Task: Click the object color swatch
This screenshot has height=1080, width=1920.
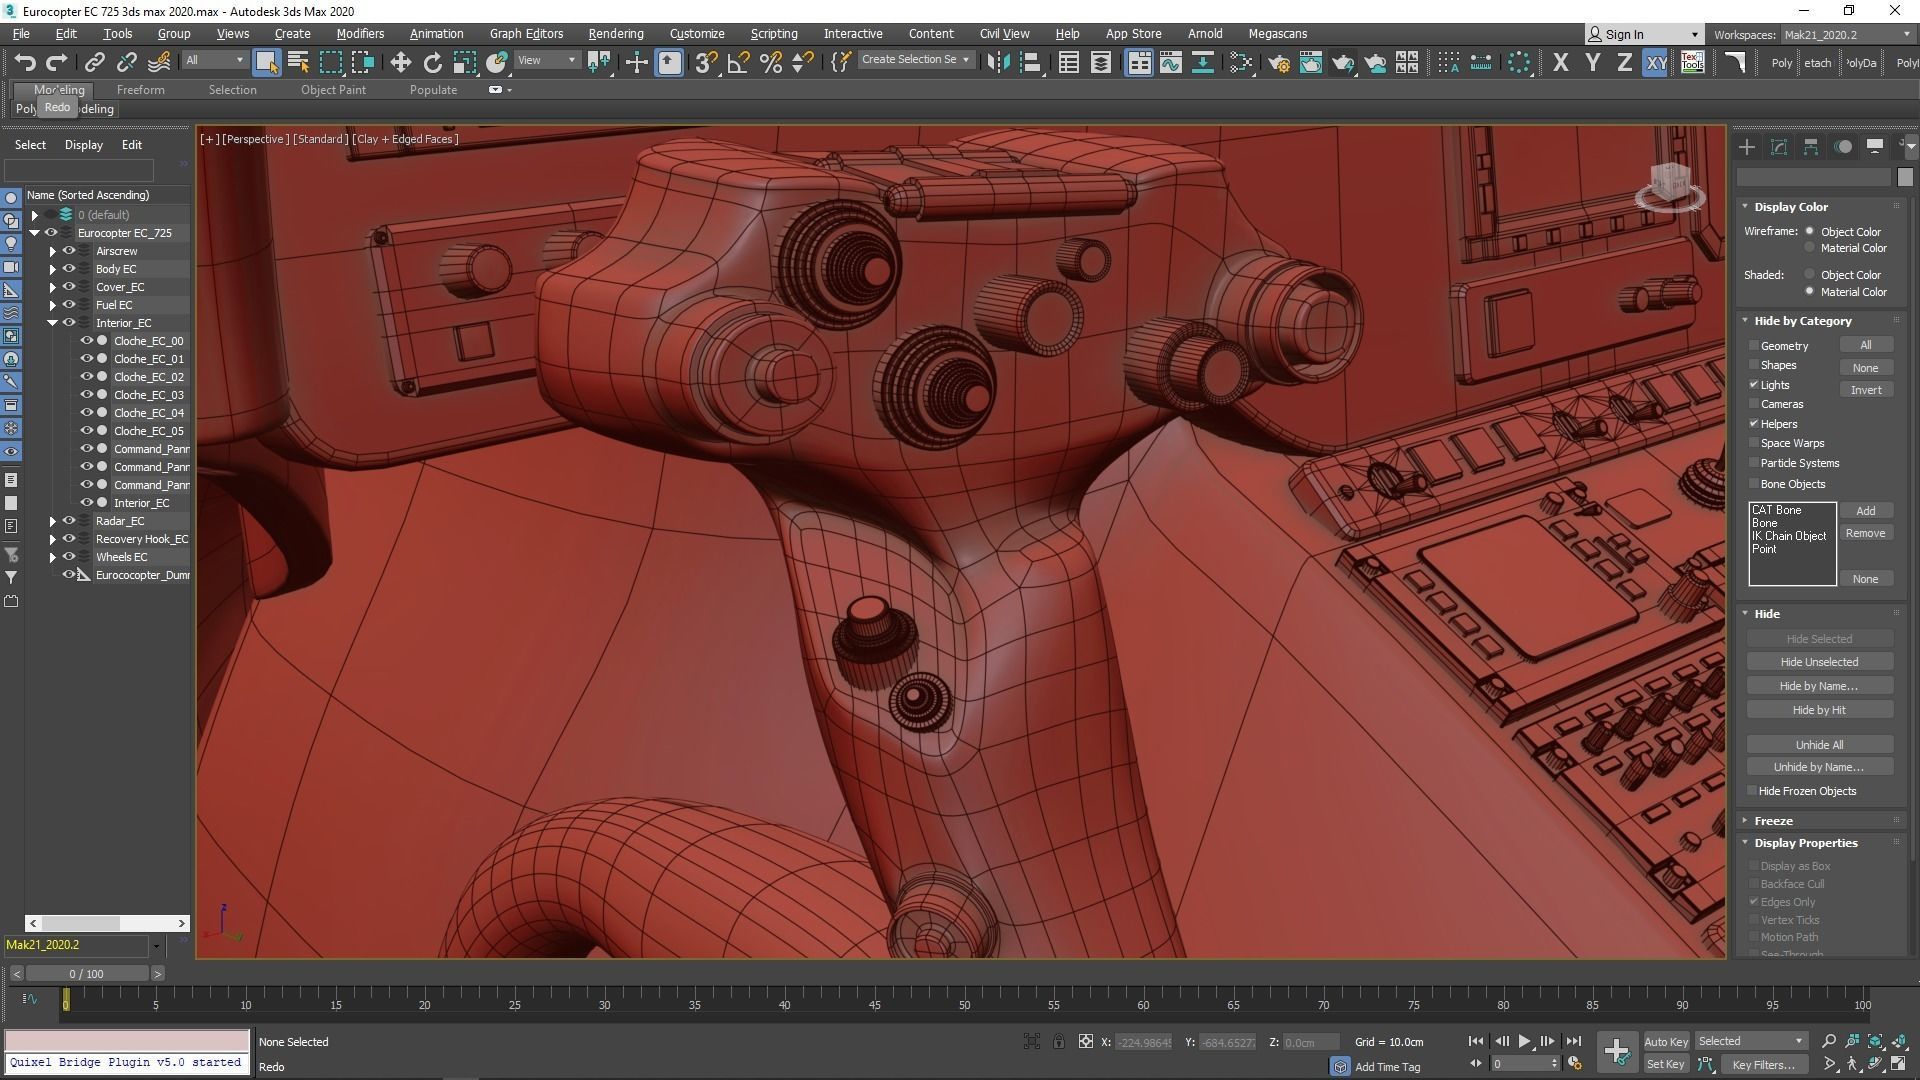Action: tap(1904, 177)
